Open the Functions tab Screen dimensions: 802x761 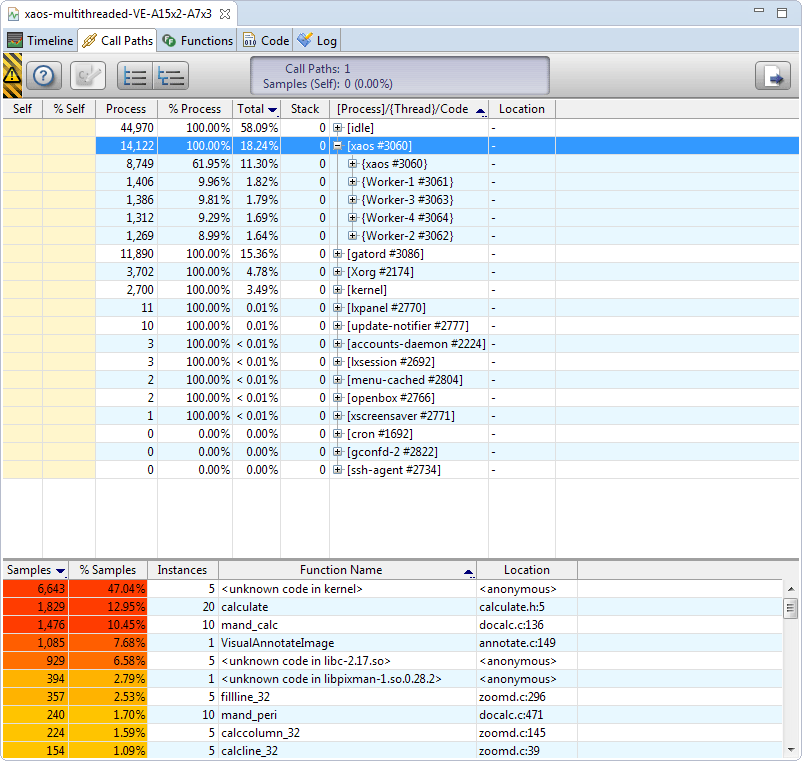(197, 40)
